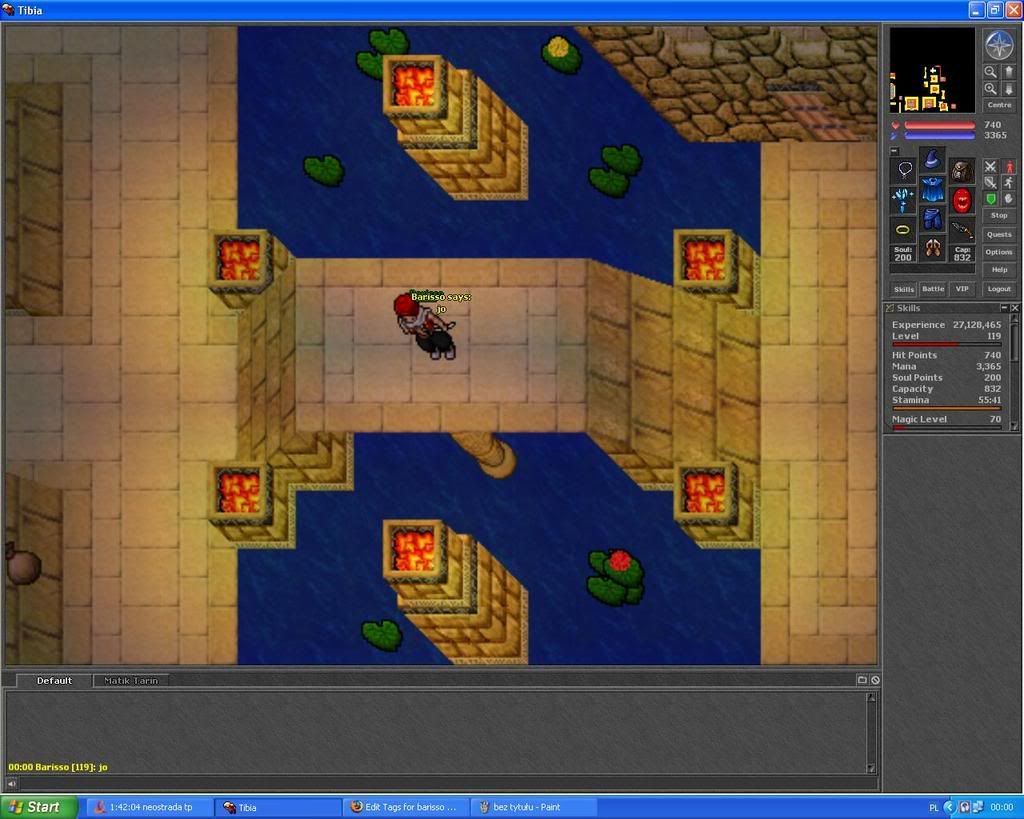Open the chat channel list
Image resolution: width=1024 pixels, height=819 pixels.
[862, 680]
